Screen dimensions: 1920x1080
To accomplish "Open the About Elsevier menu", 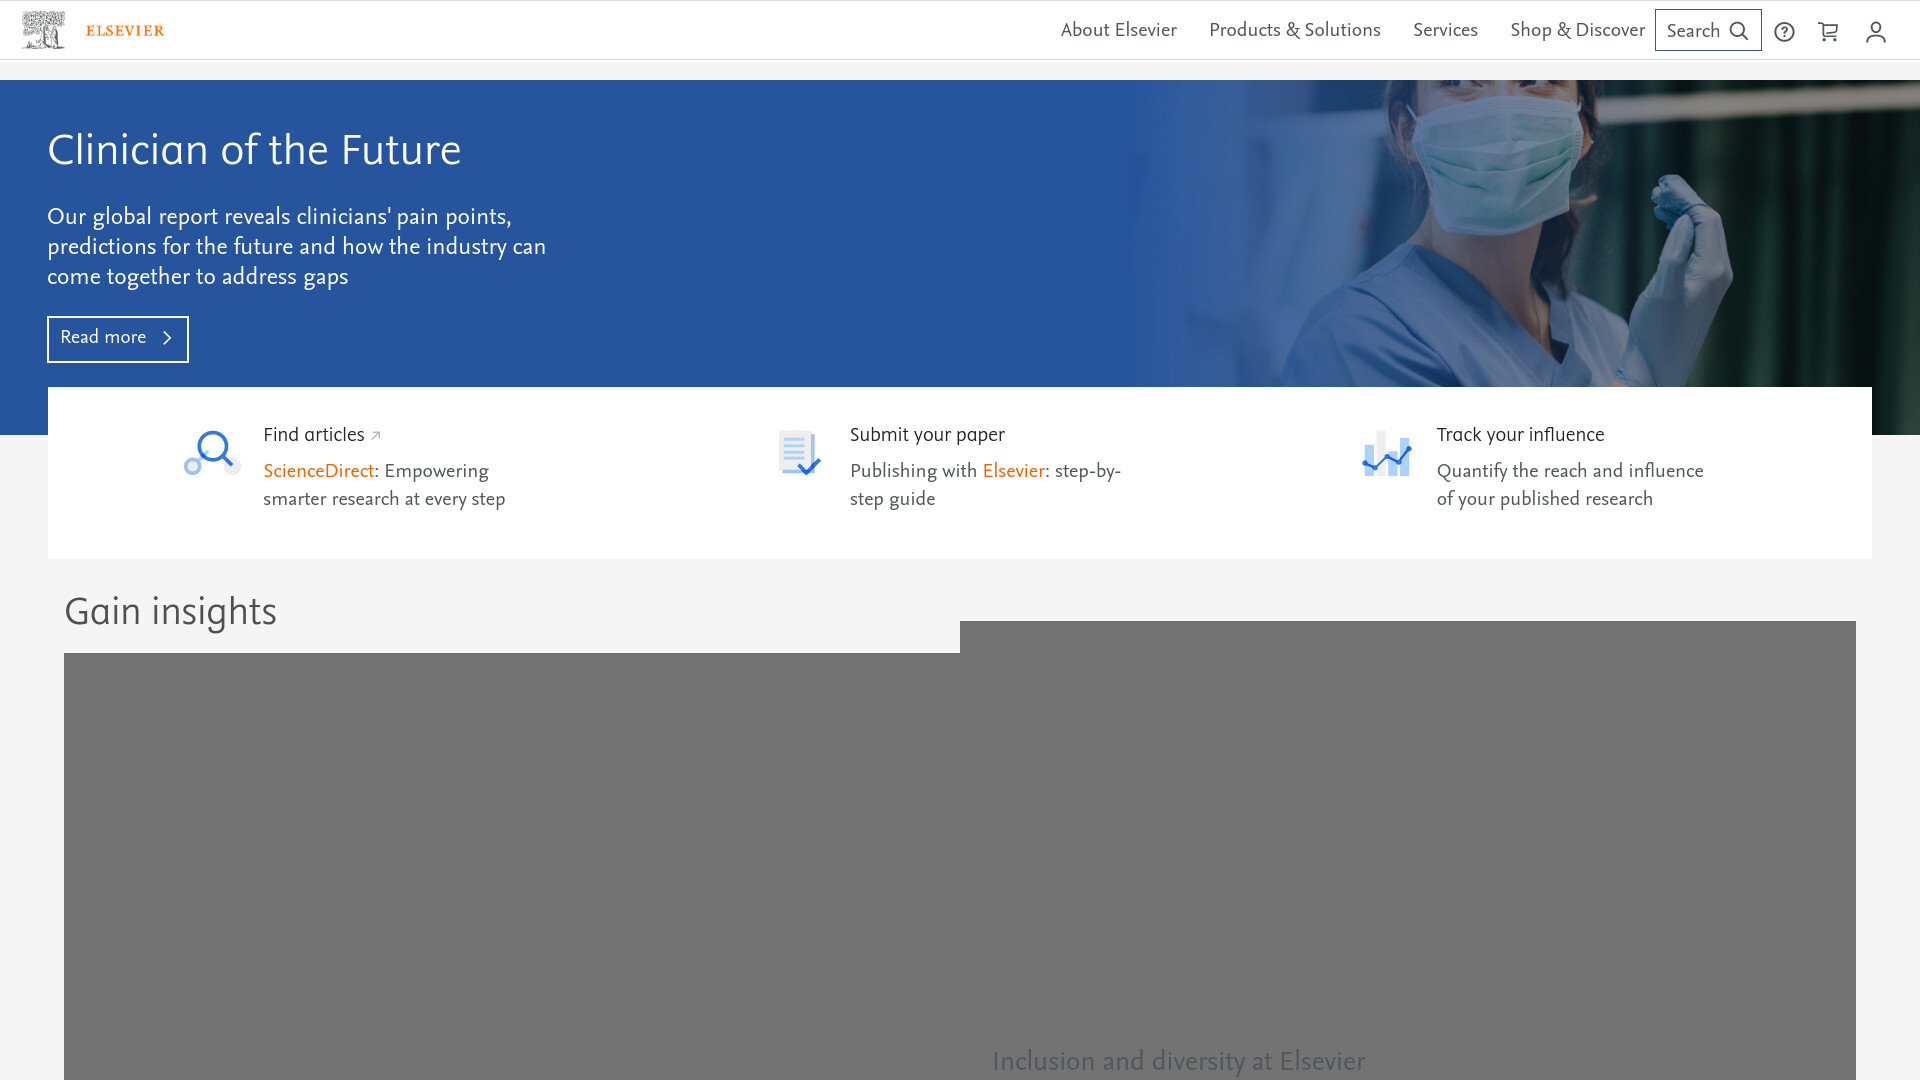I will pyautogui.click(x=1118, y=30).
